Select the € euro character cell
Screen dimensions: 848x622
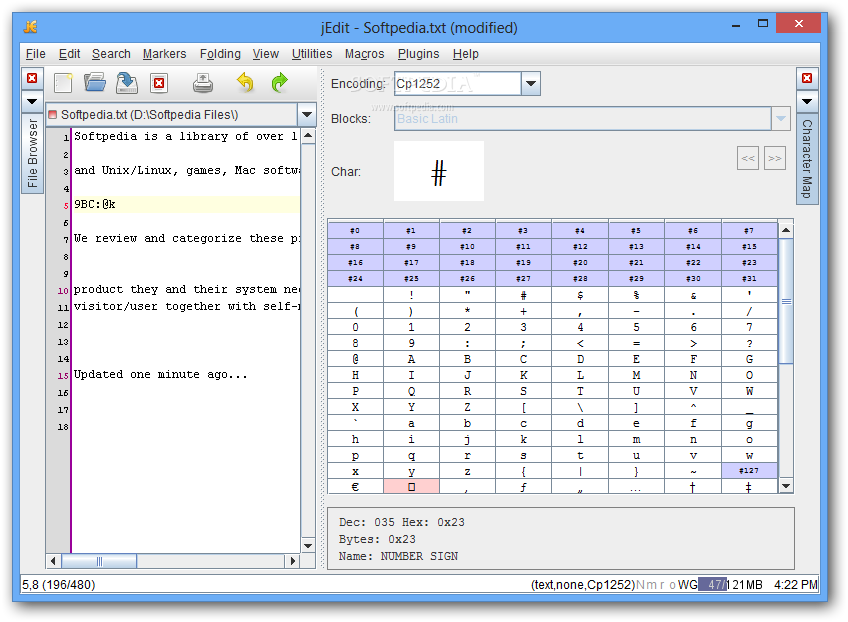355,487
